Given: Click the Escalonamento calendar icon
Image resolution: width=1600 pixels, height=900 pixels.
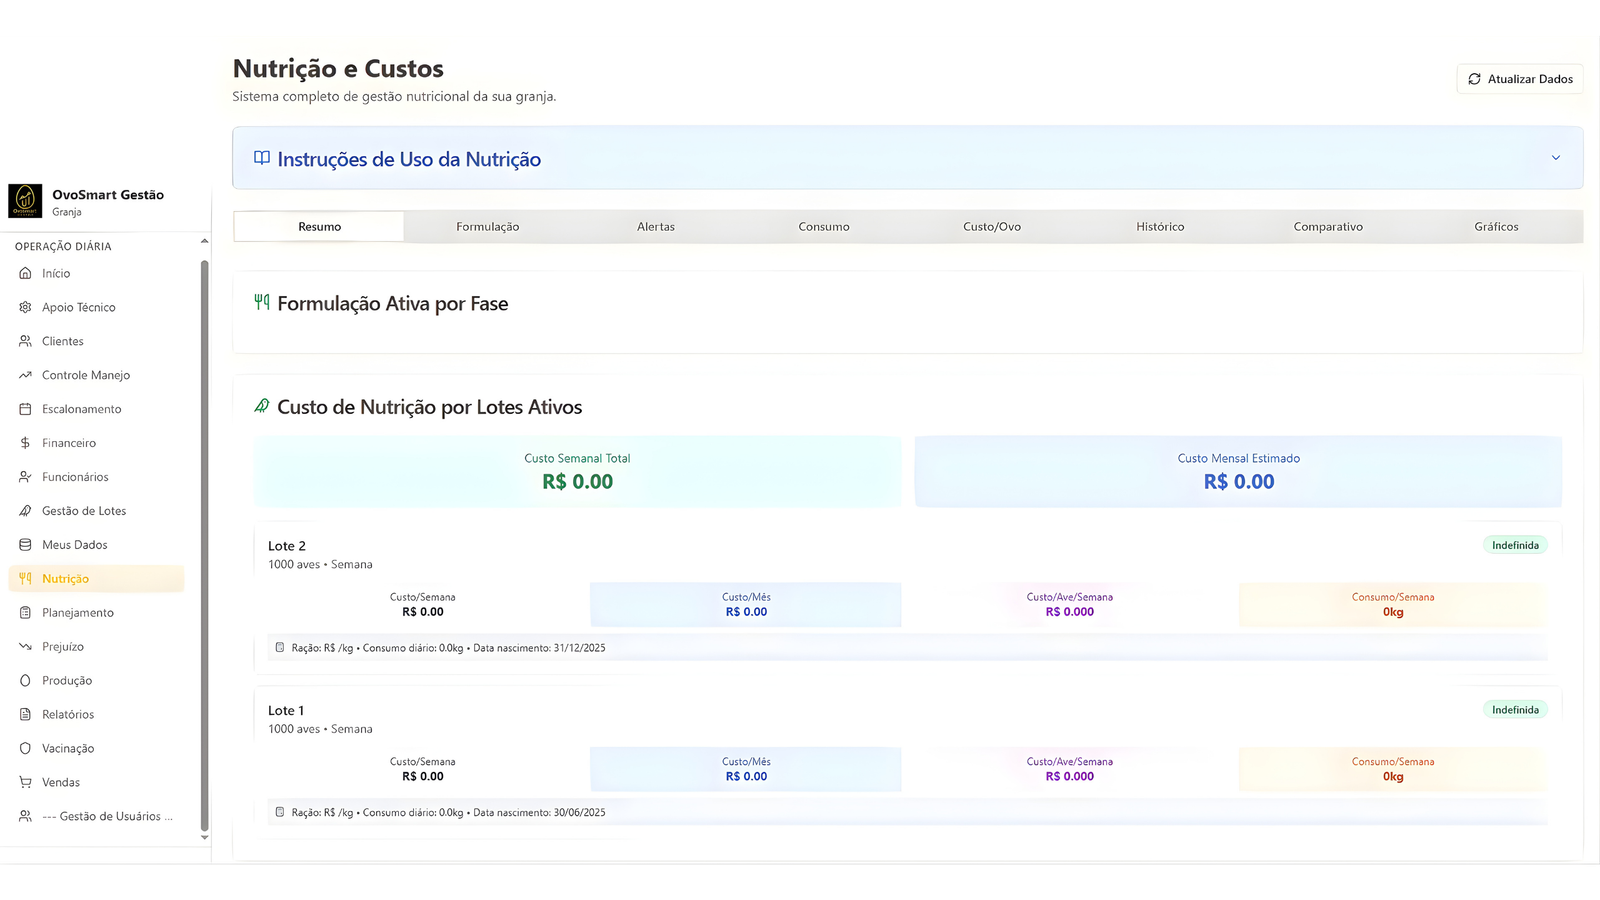Looking at the screenshot, I should [x=25, y=409].
